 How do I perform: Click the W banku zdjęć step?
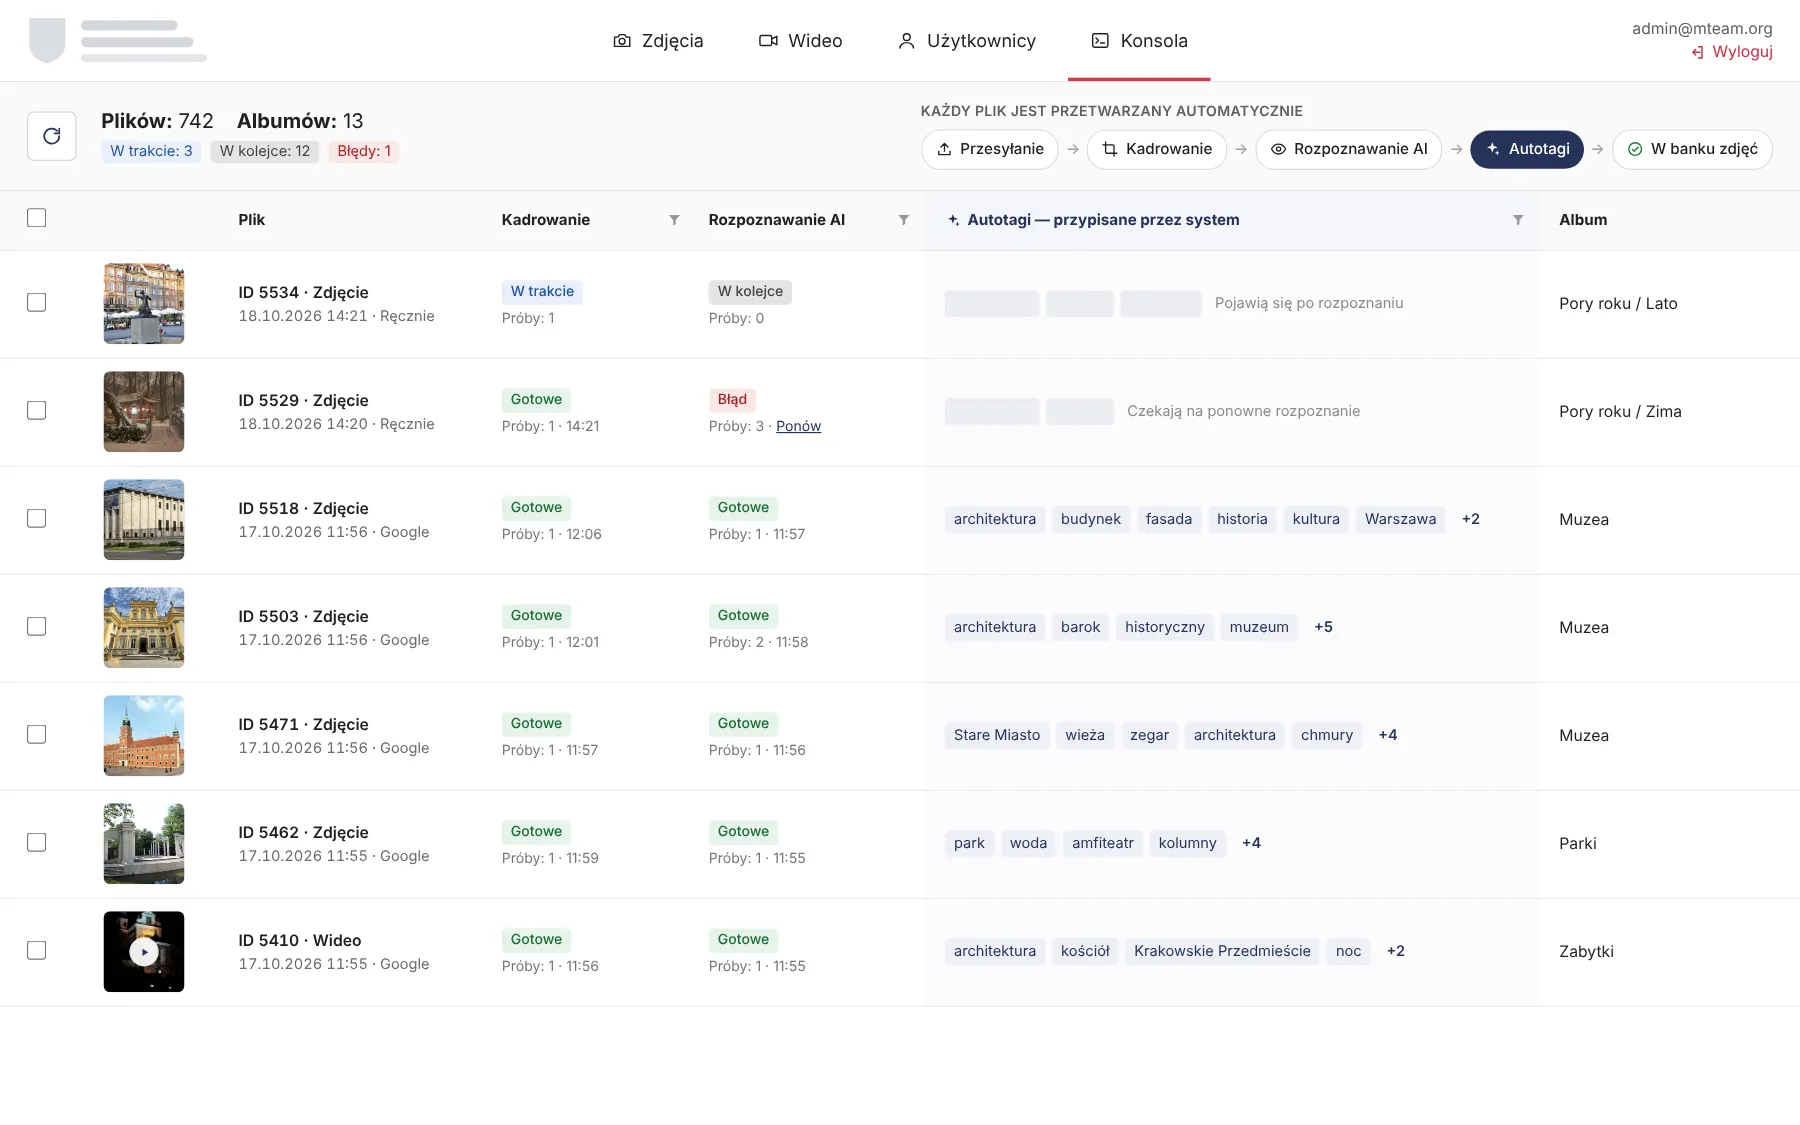tap(1692, 149)
